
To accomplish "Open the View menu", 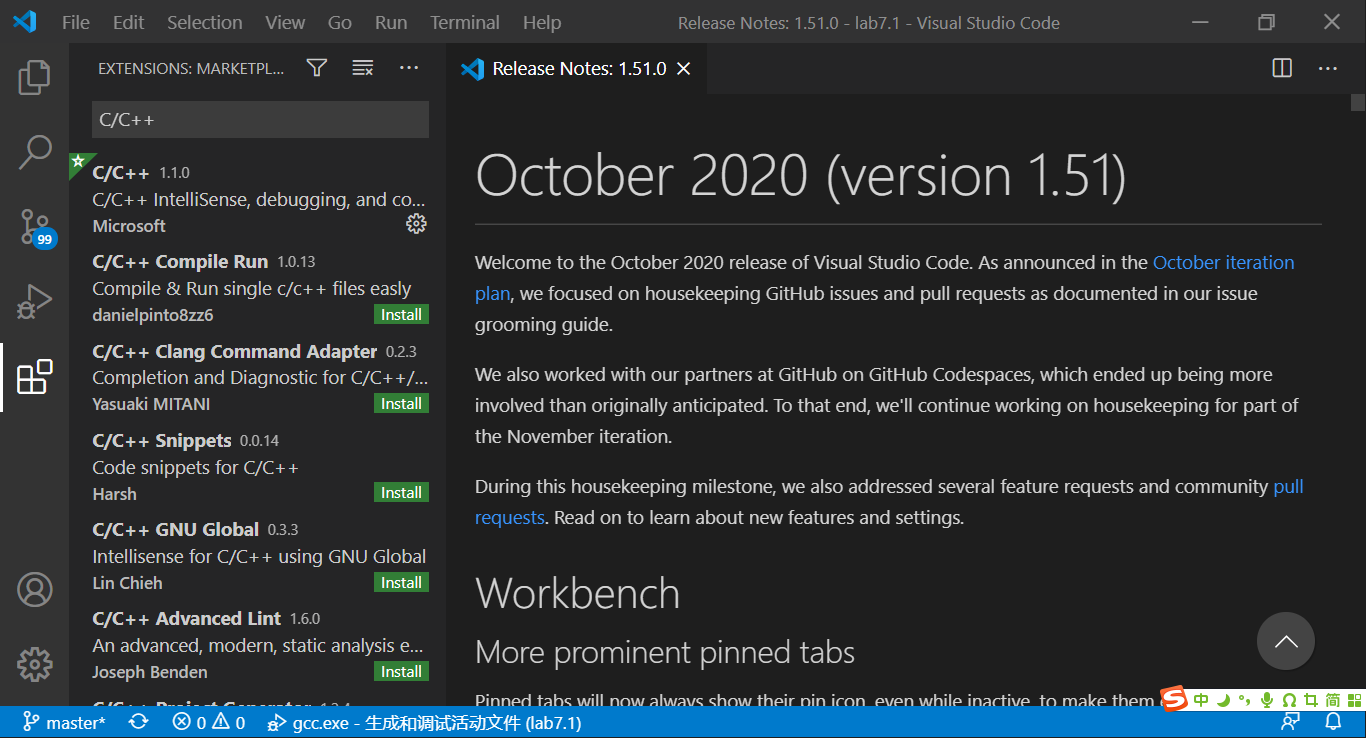I will pyautogui.click(x=285, y=22).
